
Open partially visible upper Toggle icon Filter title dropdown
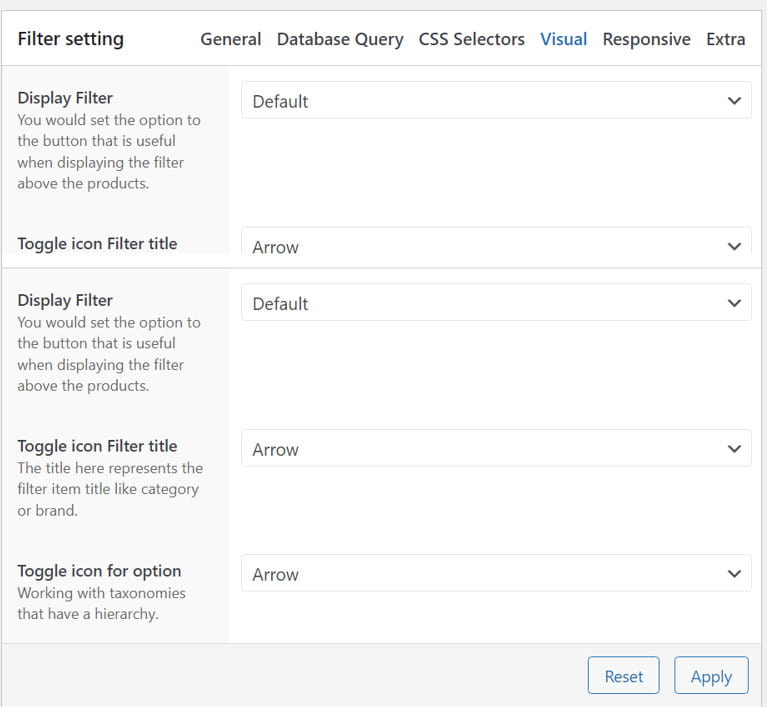coord(496,241)
